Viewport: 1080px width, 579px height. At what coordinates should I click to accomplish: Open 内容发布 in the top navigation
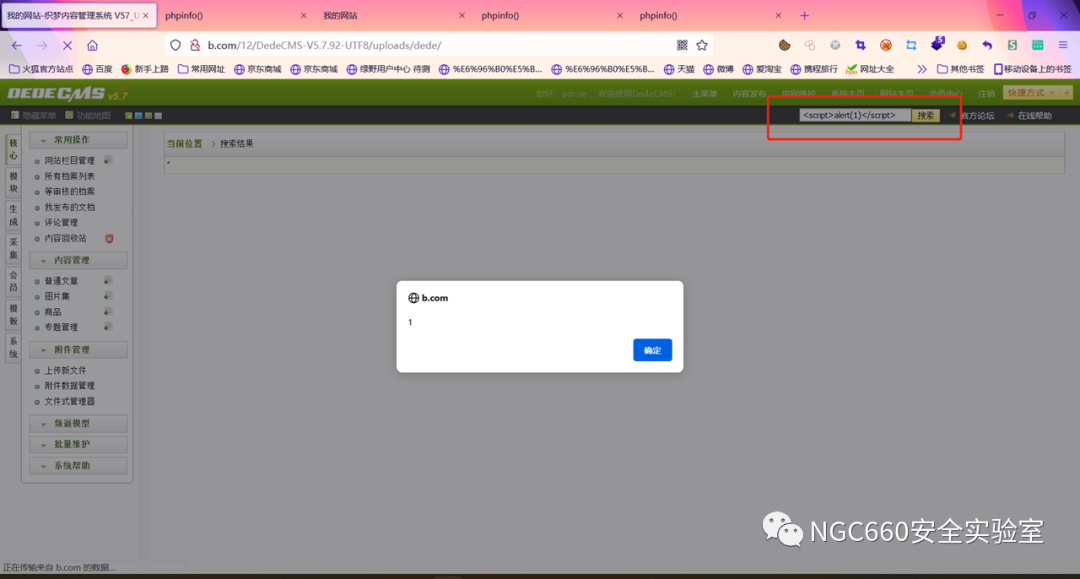[749, 94]
